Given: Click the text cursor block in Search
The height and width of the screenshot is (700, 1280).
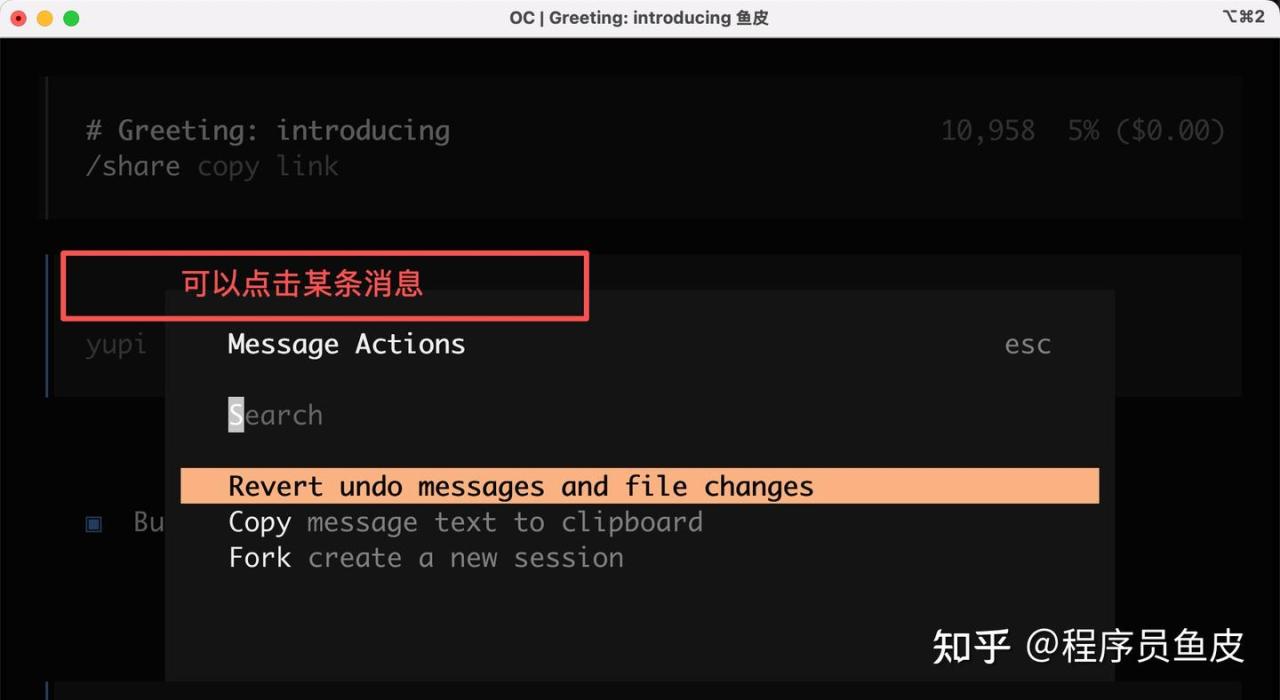Looking at the screenshot, I should coord(236,415).
